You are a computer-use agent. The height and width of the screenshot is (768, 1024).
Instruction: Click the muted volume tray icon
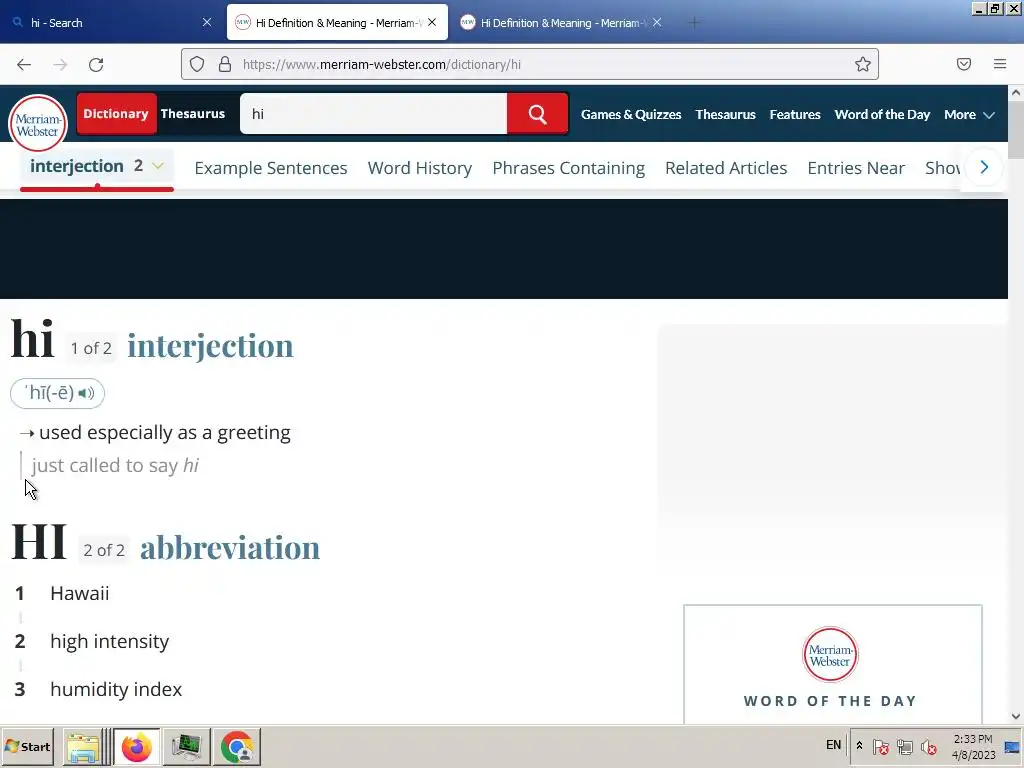coord(929,746)
